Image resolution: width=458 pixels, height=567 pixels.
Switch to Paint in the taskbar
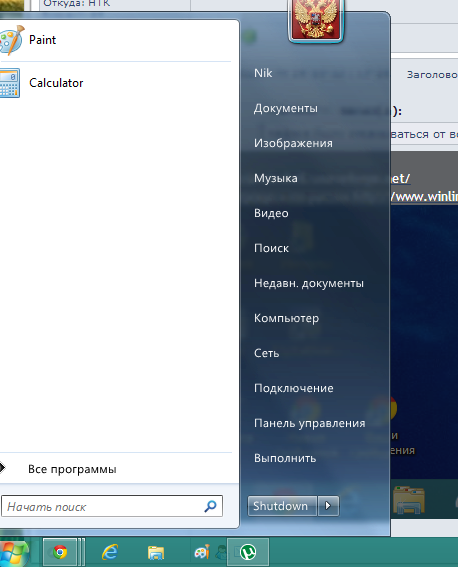pos(202,552)
